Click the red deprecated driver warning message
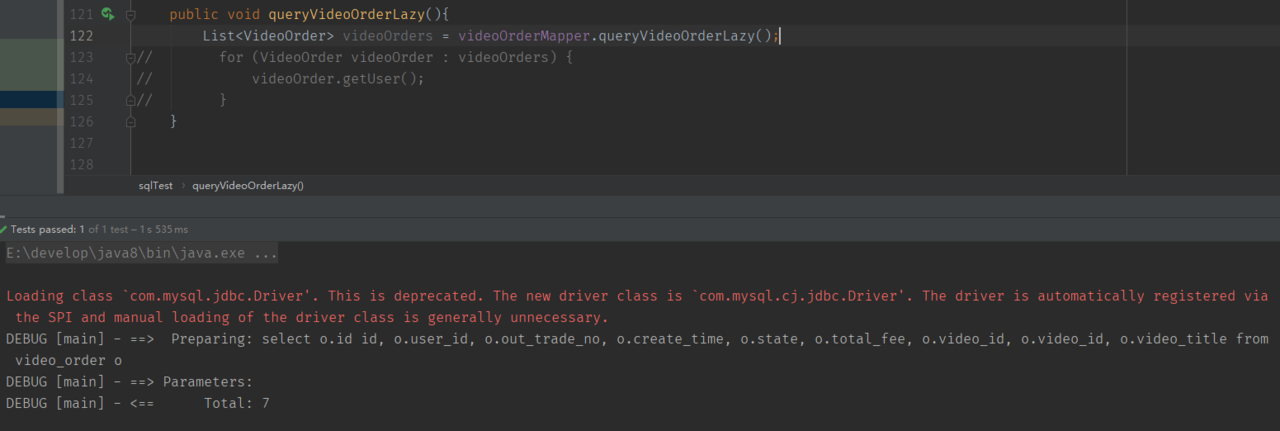1280x431 pixels. [637, 307]
